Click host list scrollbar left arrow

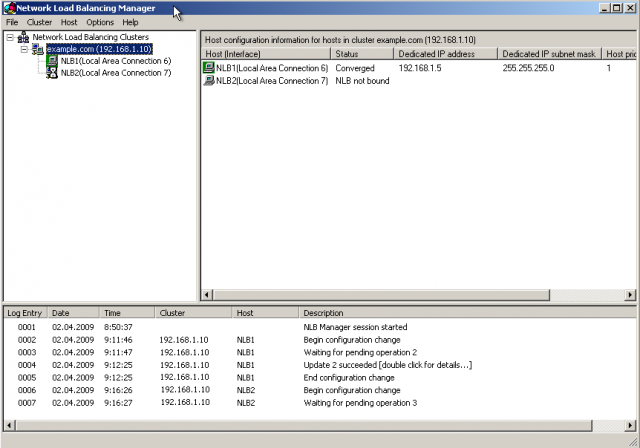(x=207, y=295)
